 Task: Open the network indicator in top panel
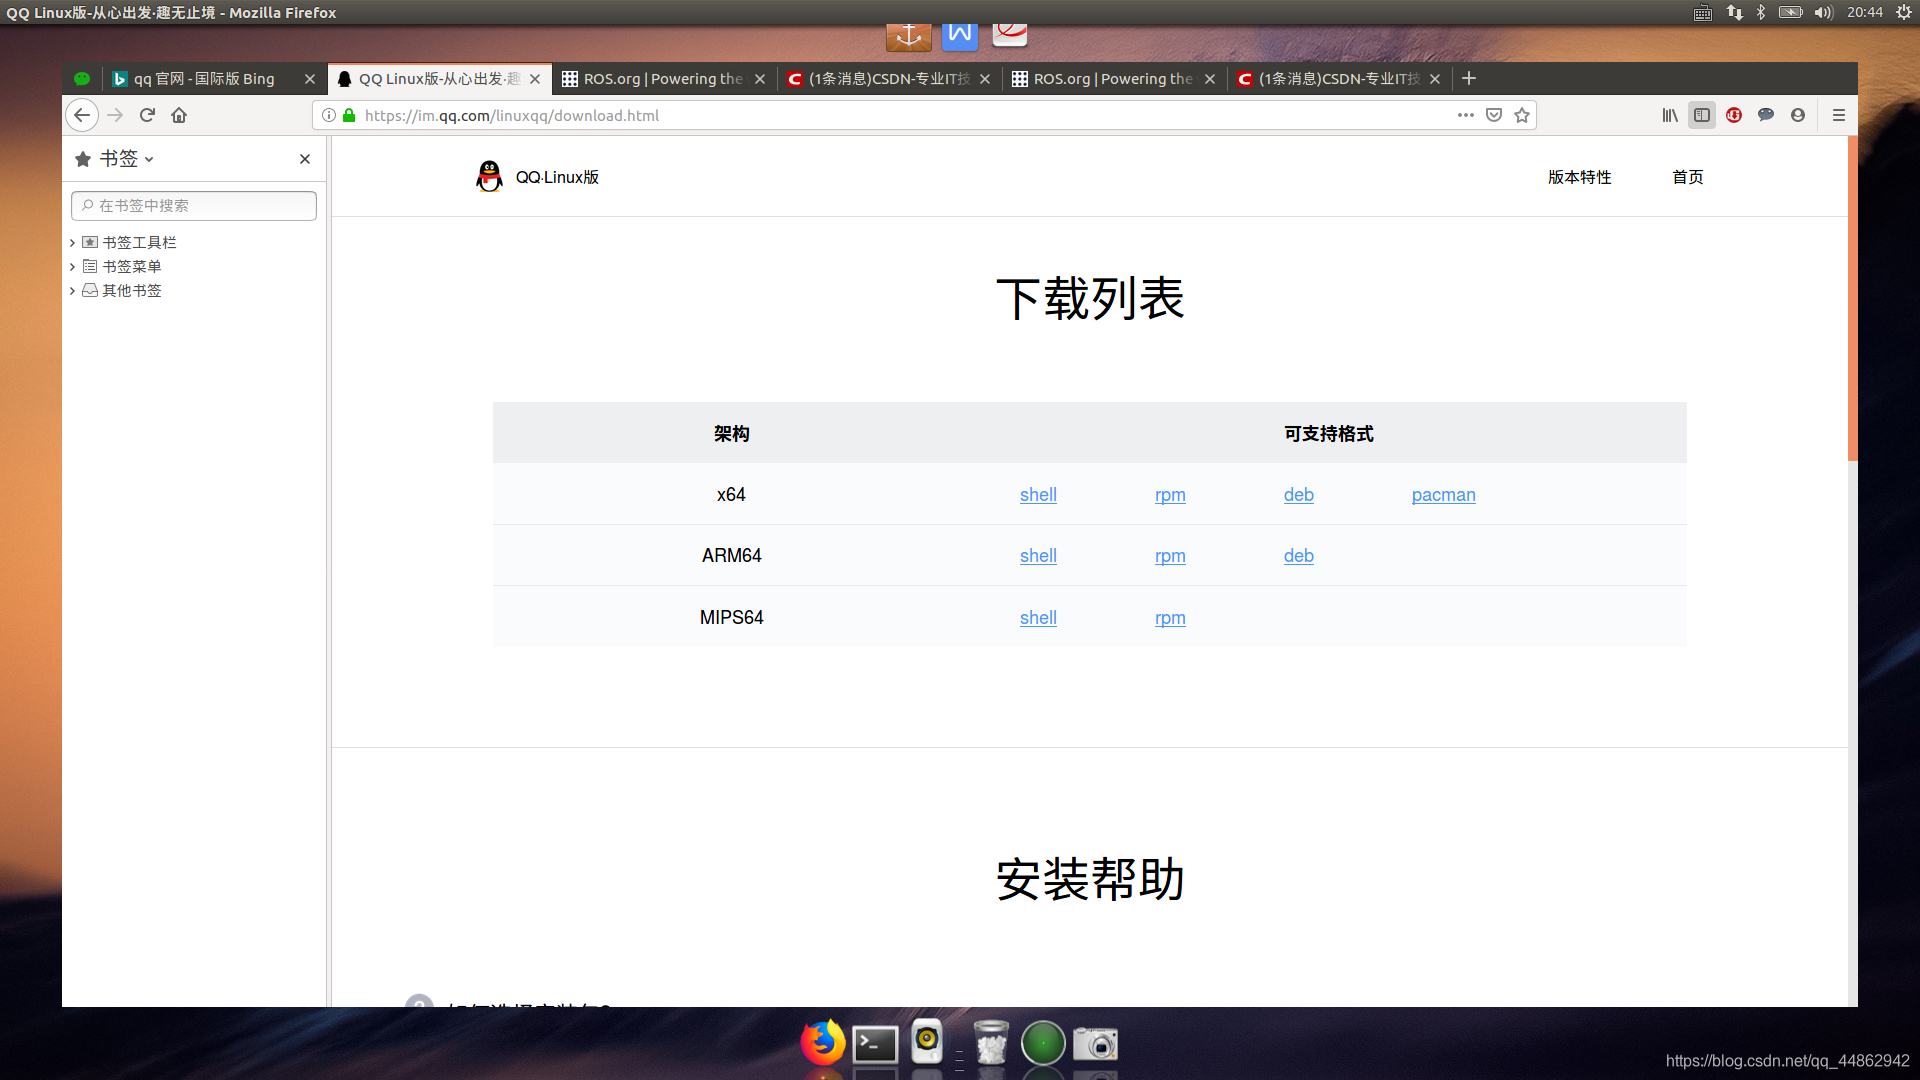(1734, 12)
